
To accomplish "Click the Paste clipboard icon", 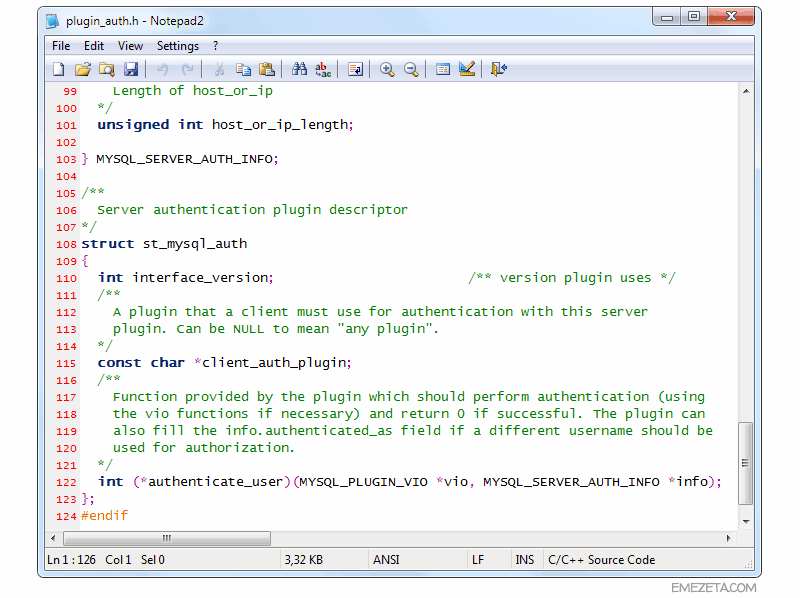I will (267, 69).
